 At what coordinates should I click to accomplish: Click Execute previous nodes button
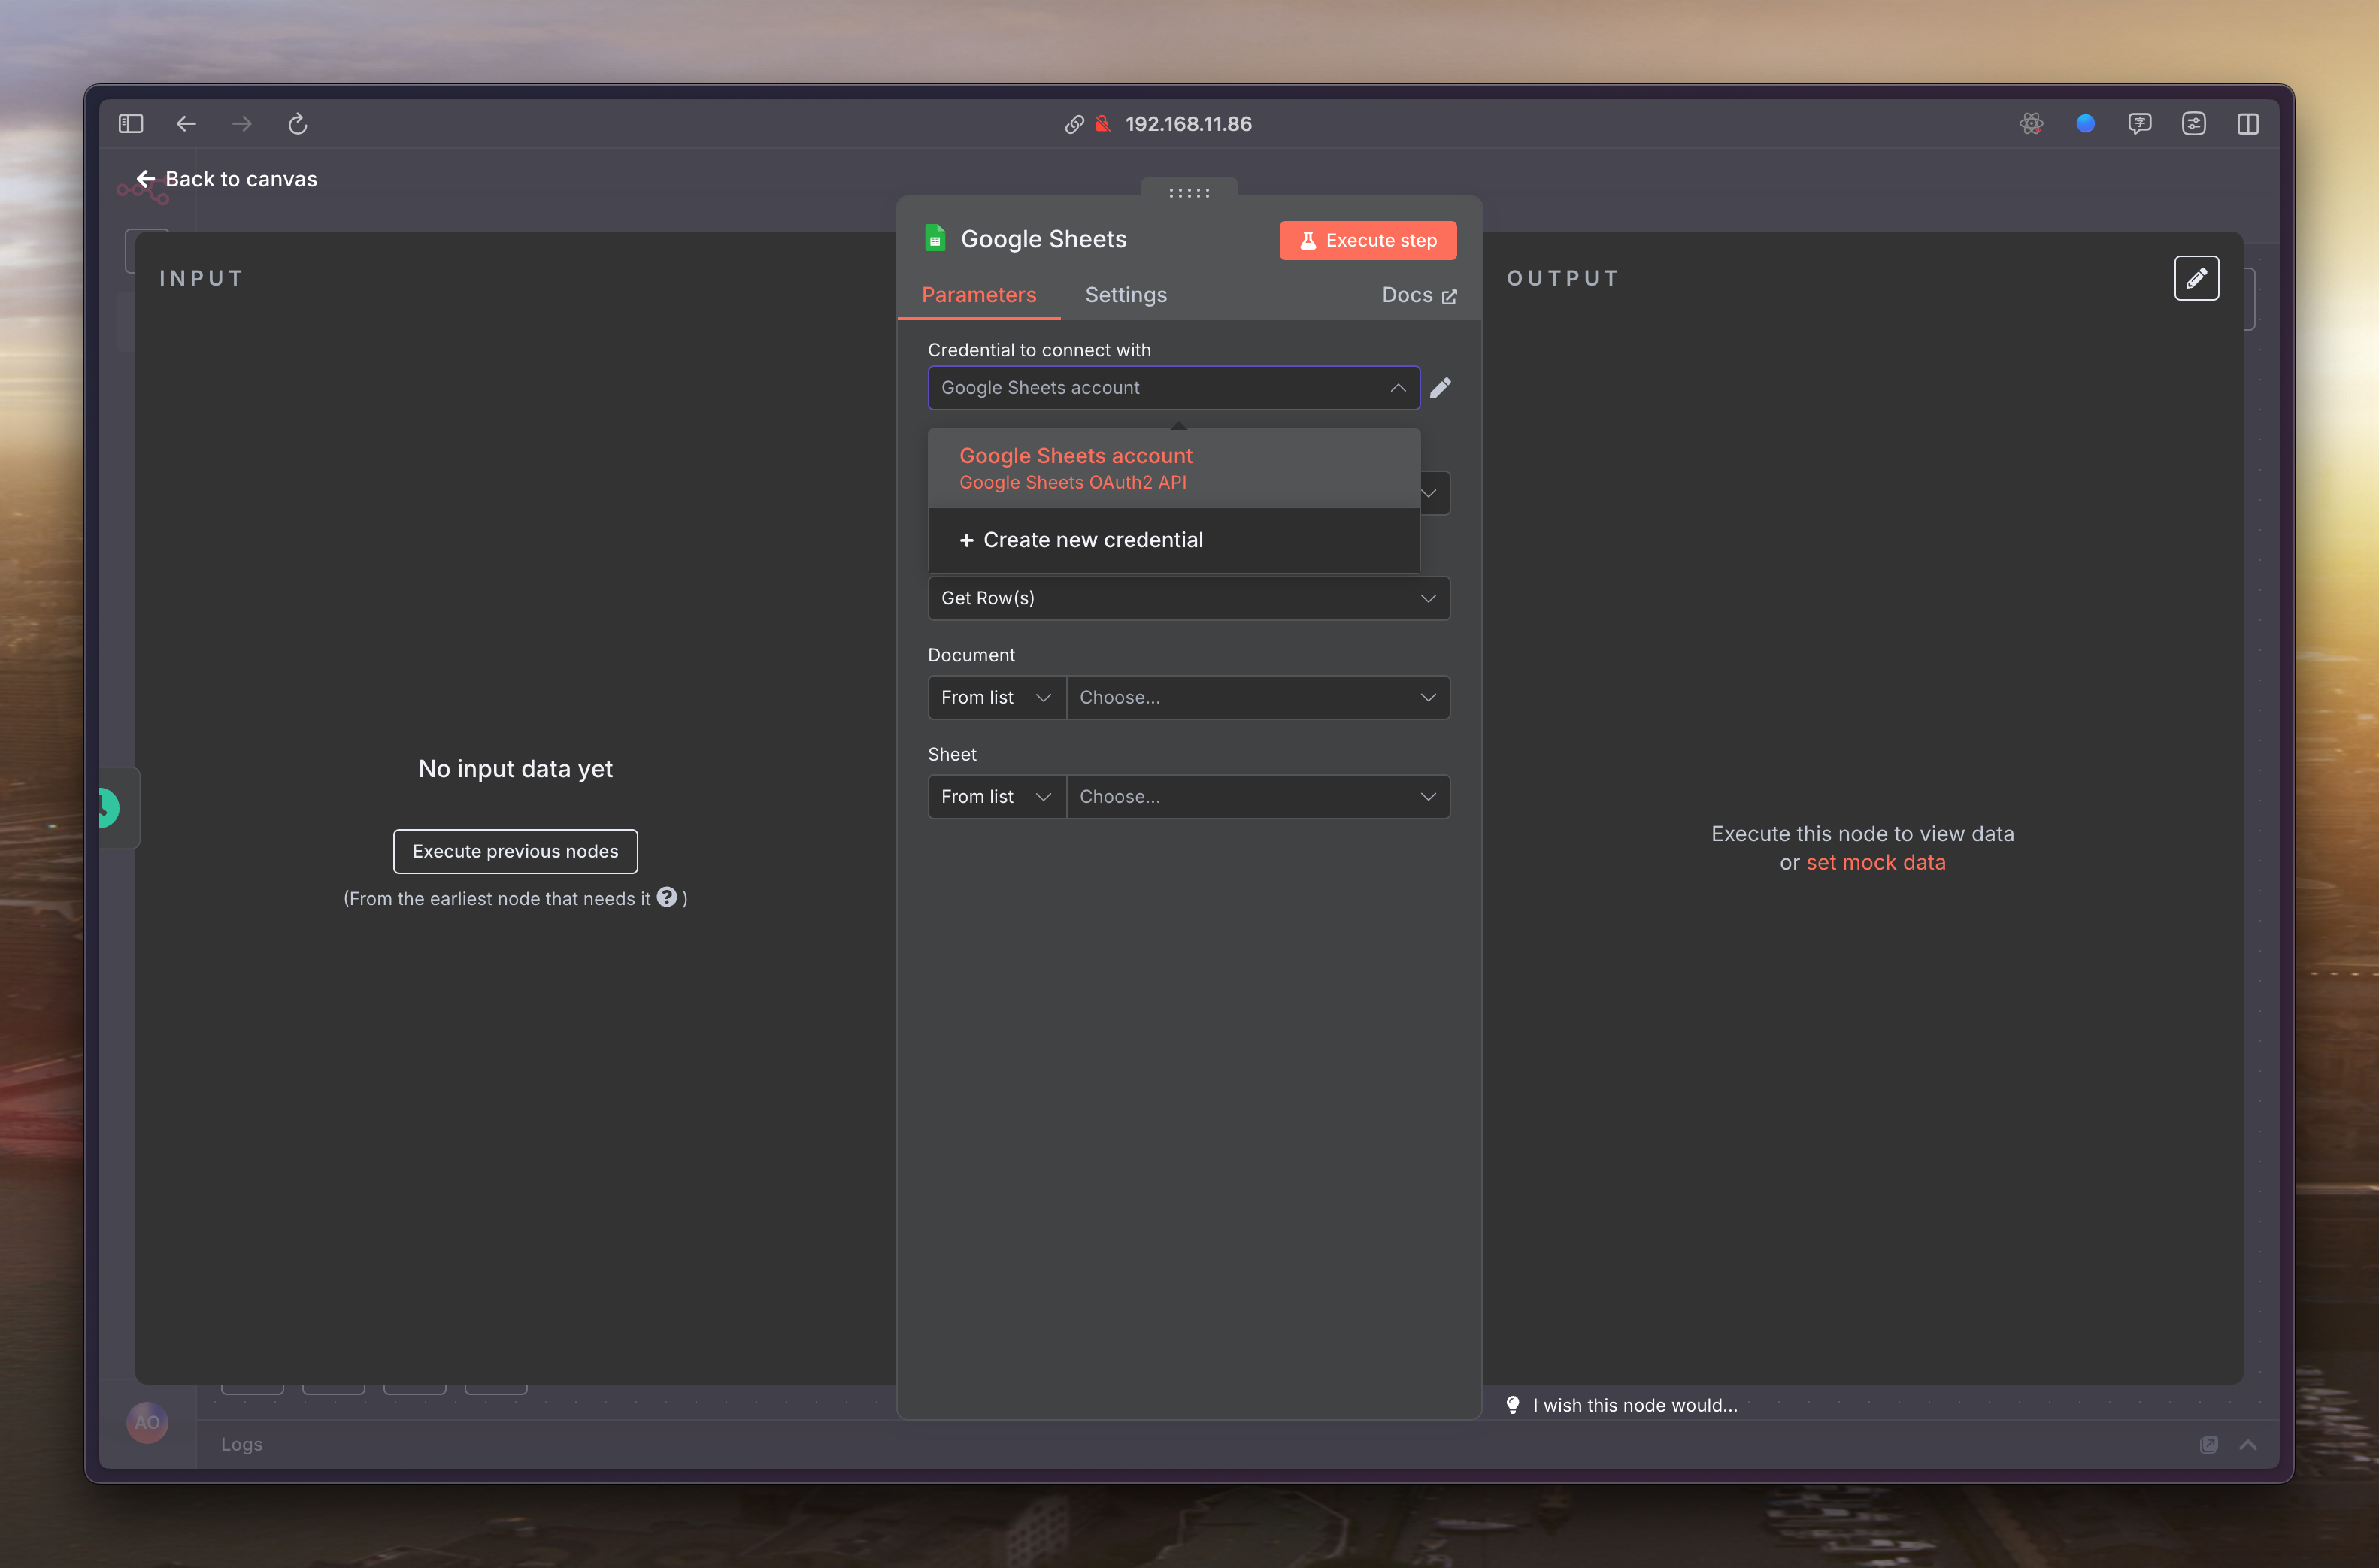tap(515, 851)
